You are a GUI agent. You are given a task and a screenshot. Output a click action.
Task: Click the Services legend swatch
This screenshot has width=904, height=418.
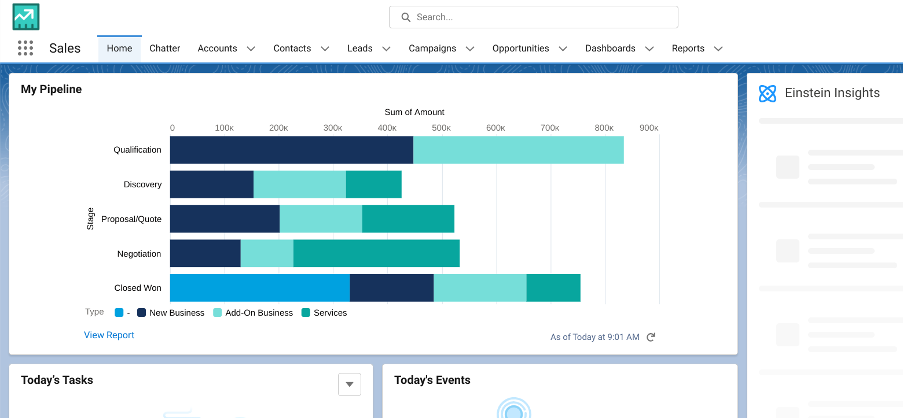[306, 312]
